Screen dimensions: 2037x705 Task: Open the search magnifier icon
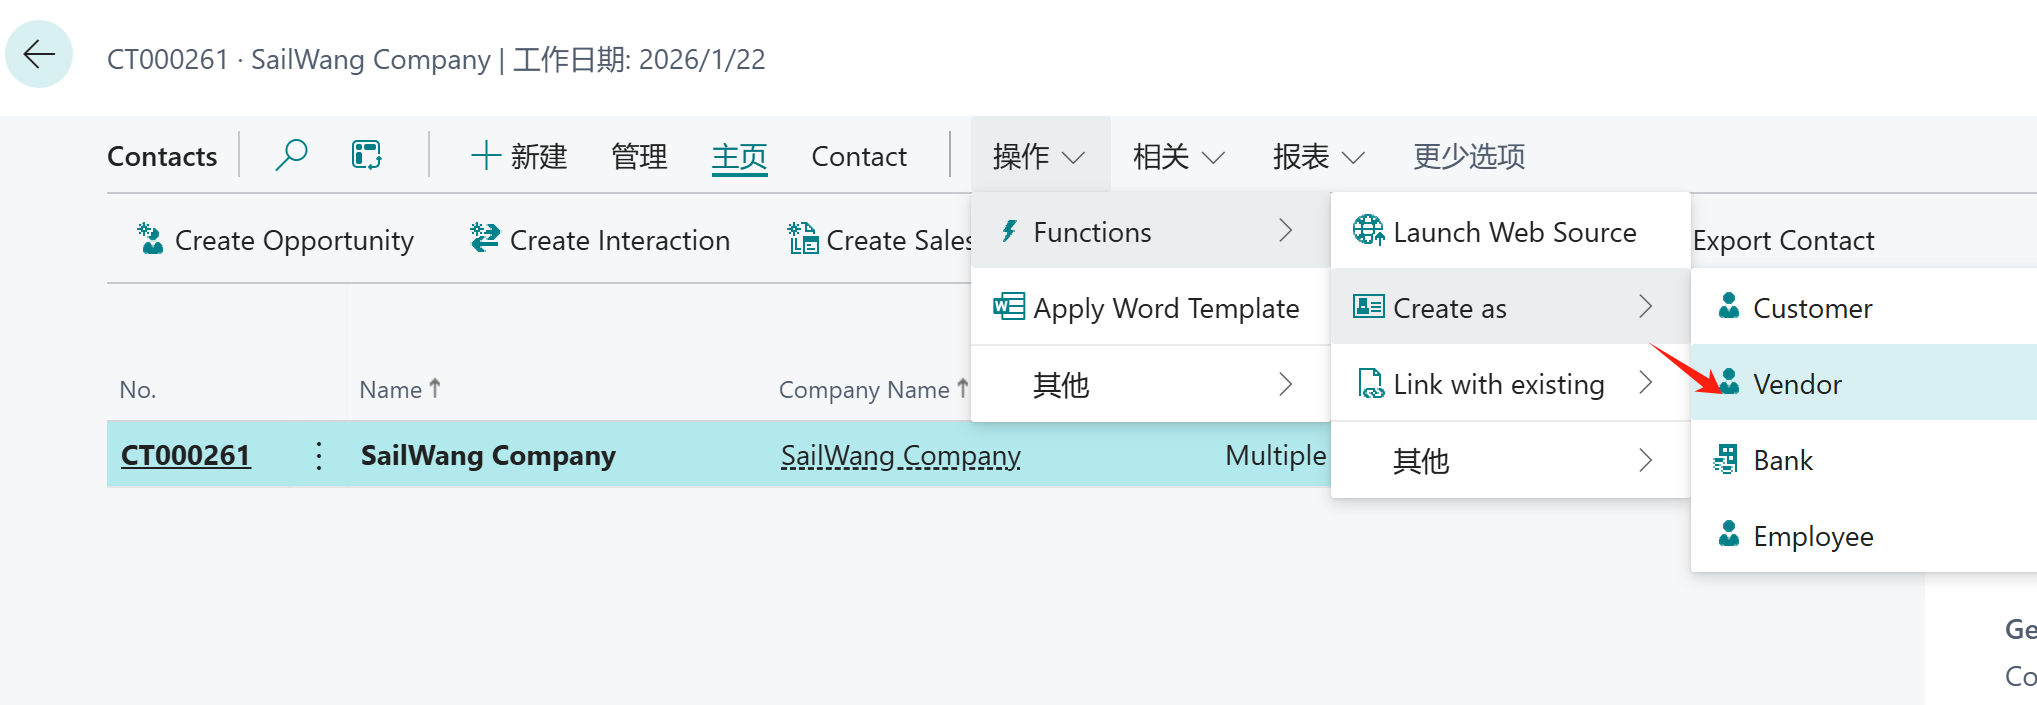[291, 155]
